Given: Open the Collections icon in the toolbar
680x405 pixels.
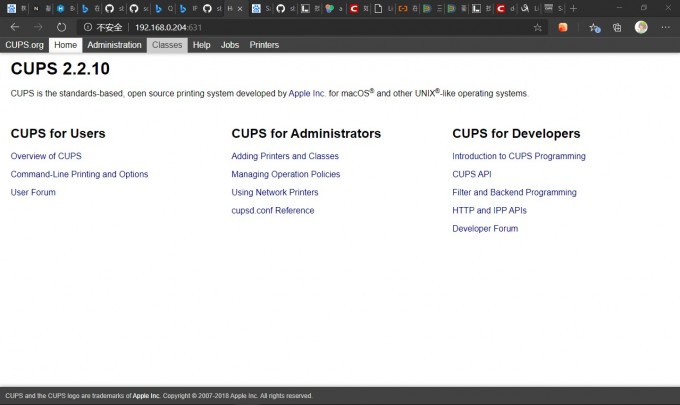Looking at the screenshot, I should [x=617, y=27].
